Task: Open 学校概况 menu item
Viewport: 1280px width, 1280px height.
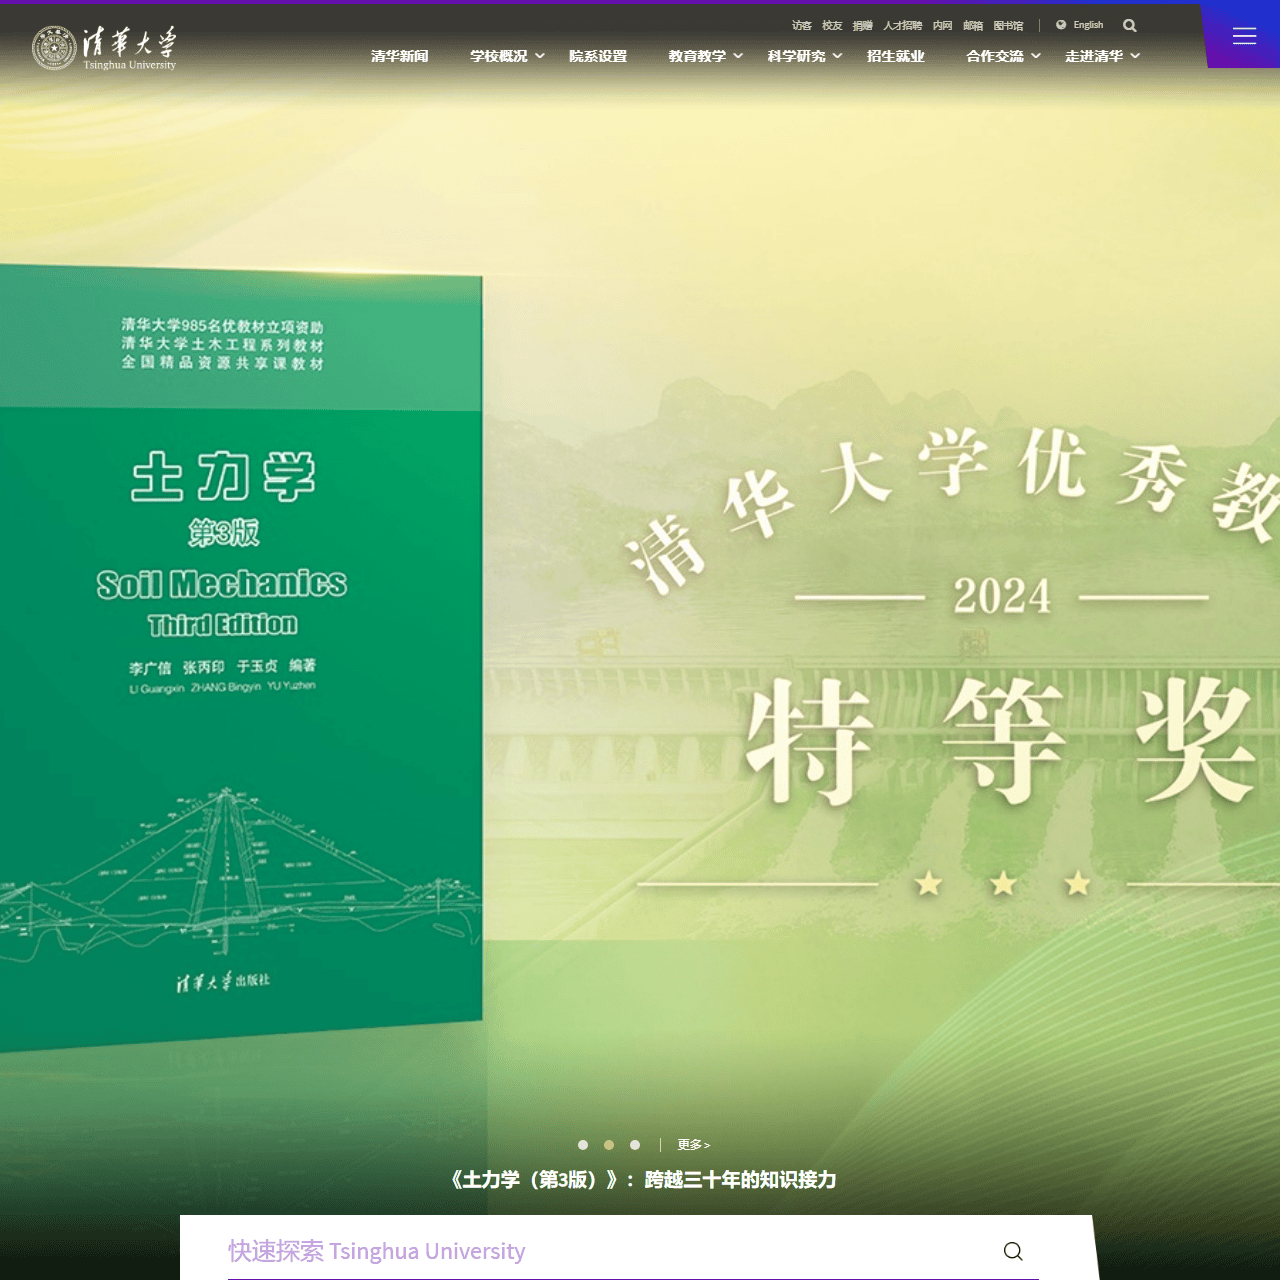Action: (x=499, y=56)
